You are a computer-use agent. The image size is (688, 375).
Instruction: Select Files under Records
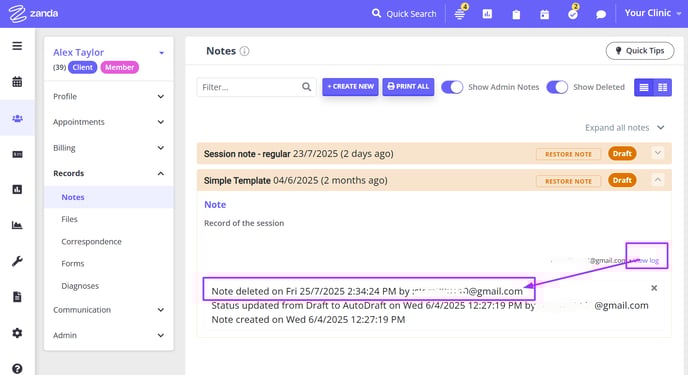(69, 219)
